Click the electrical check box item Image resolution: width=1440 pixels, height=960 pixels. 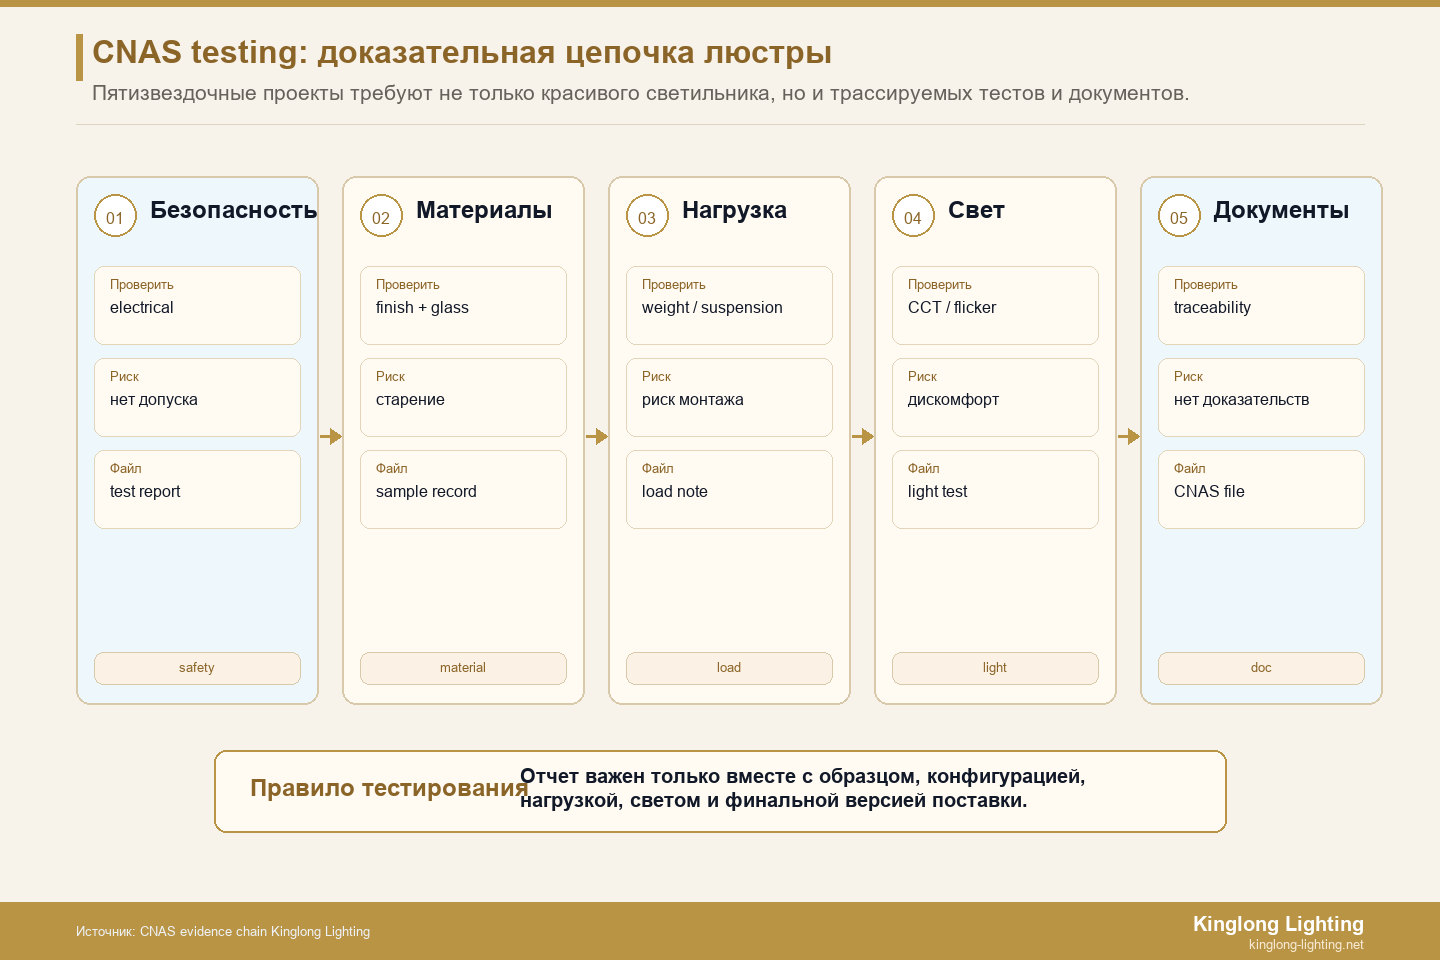pyautogui.click(x=197, y=305)
